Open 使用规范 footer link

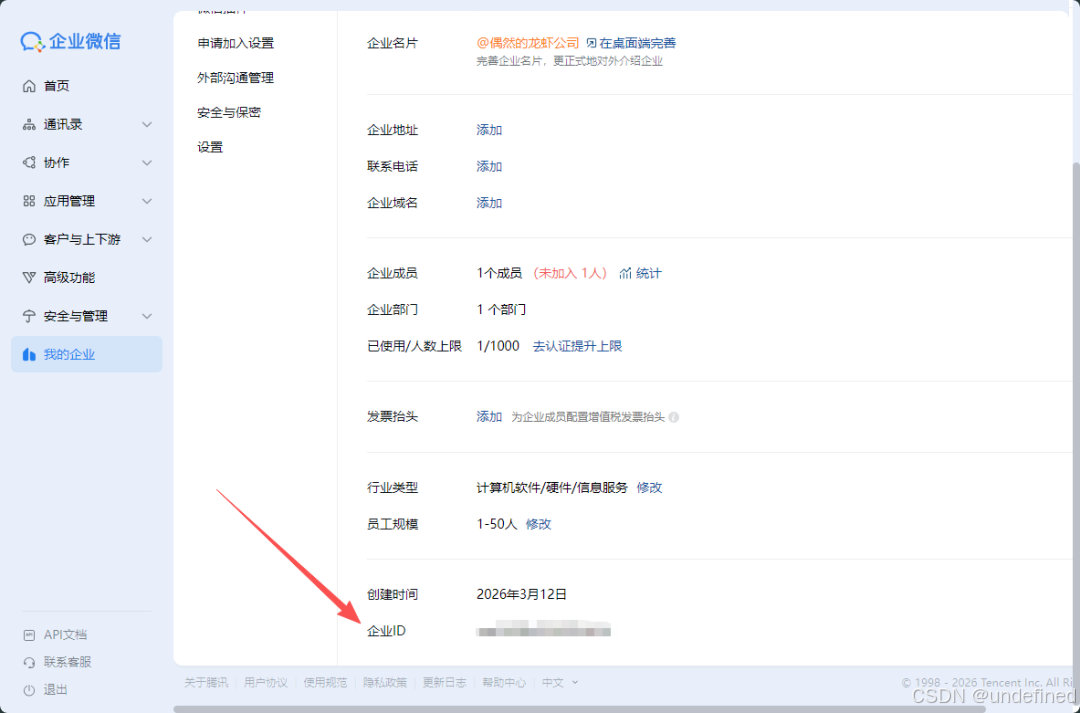(x=325, y=683)
